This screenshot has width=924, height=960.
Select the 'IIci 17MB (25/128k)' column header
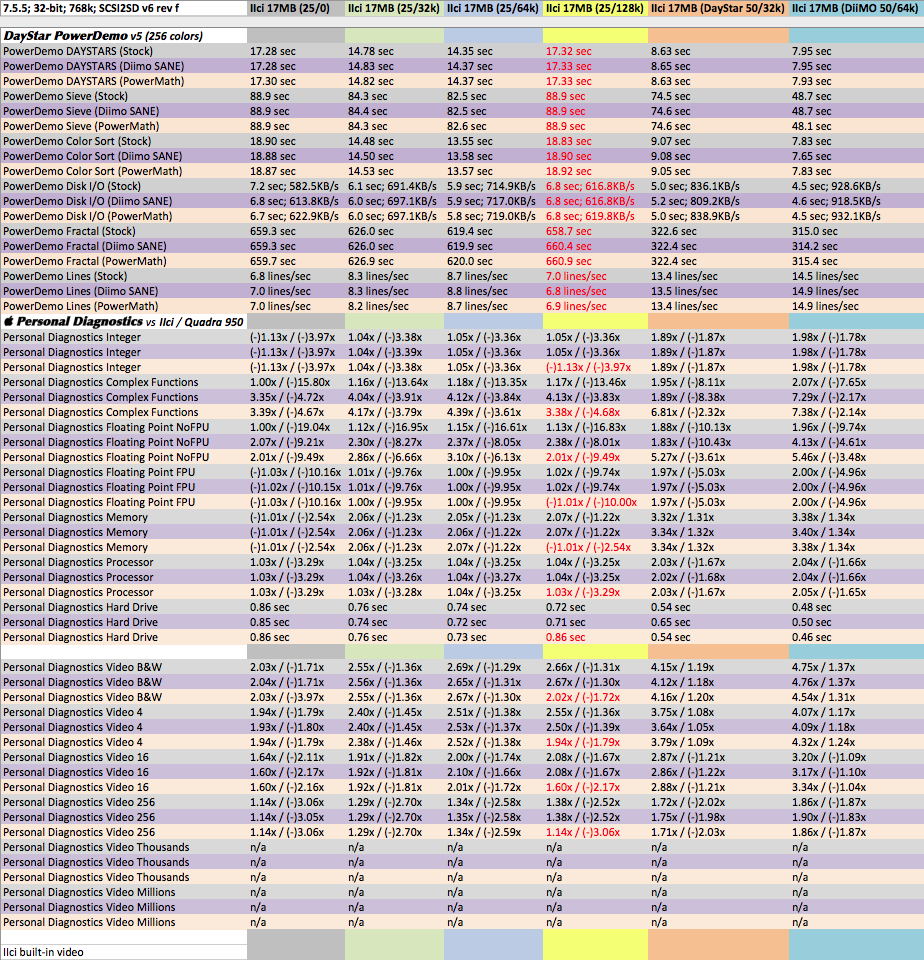click(x=595, y=9)
